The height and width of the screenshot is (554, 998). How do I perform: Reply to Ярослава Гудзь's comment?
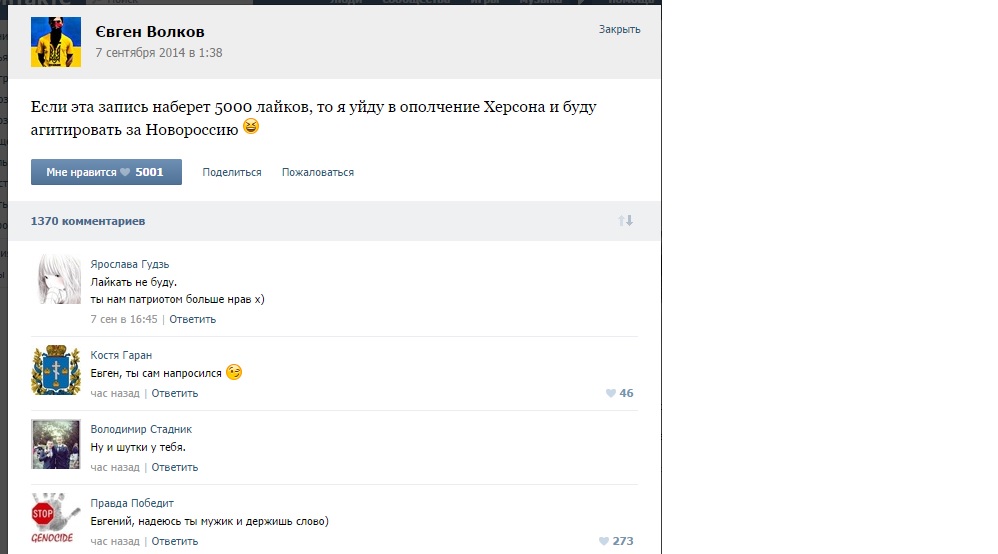[192, 319]
